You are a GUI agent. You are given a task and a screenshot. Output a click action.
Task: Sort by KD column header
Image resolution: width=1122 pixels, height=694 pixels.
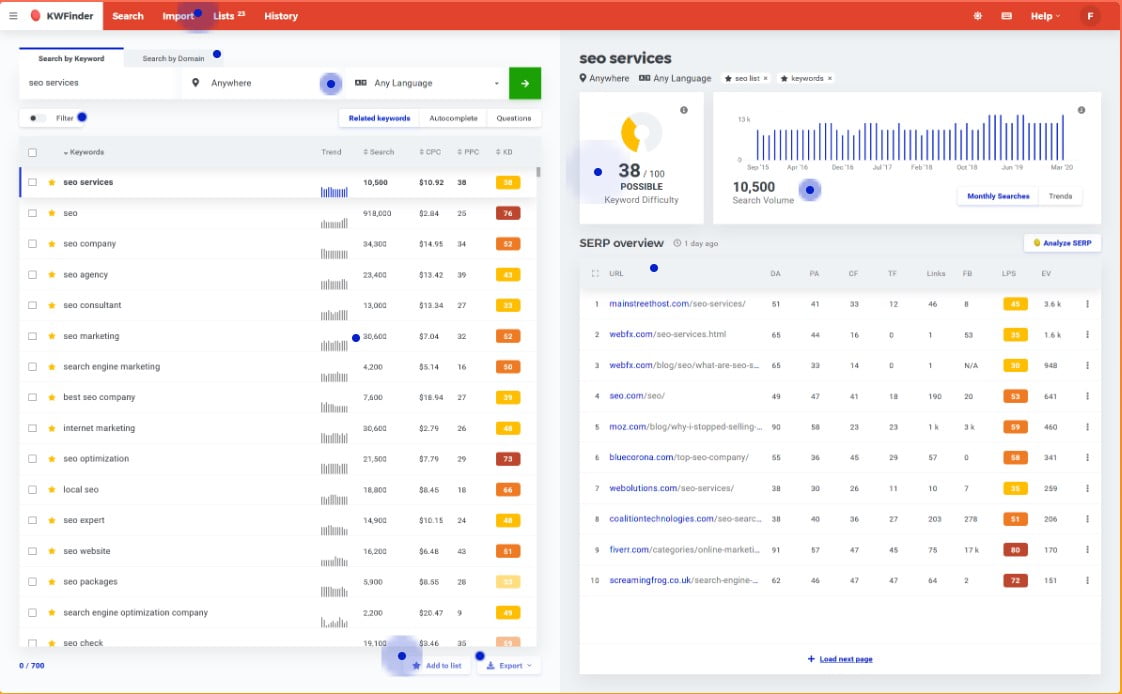tap(504, 152)
